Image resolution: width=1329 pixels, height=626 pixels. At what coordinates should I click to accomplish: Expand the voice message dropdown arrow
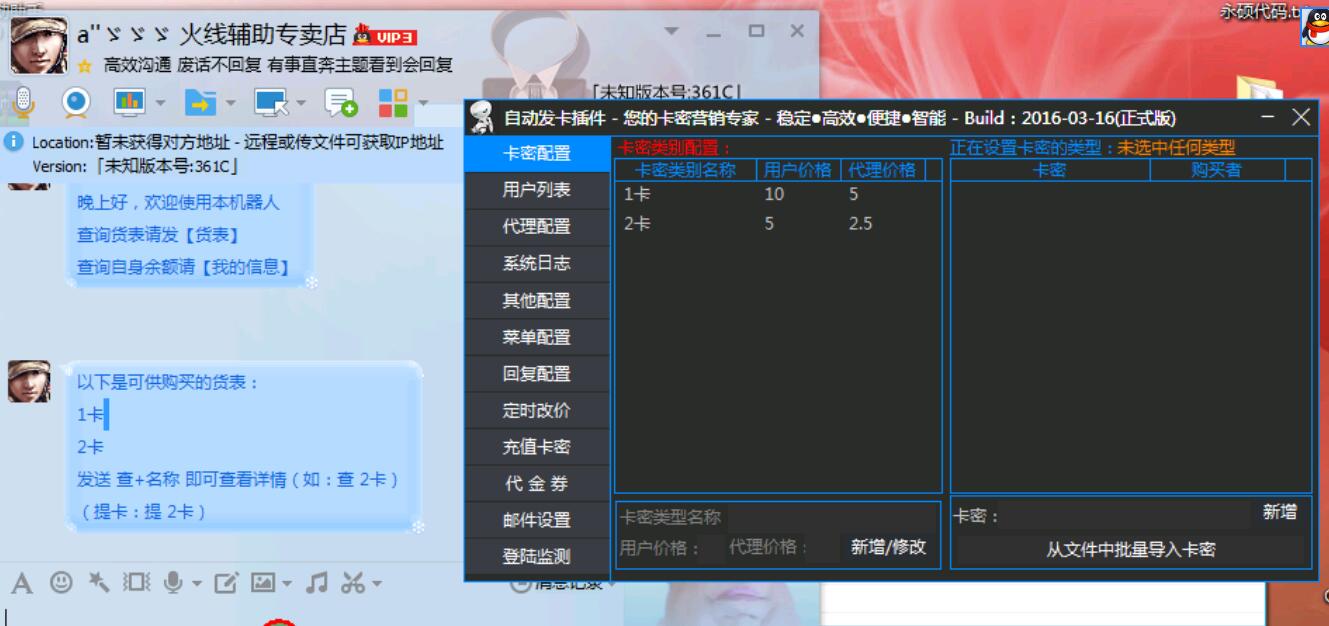pyautogui.click(x=196, y=583)
